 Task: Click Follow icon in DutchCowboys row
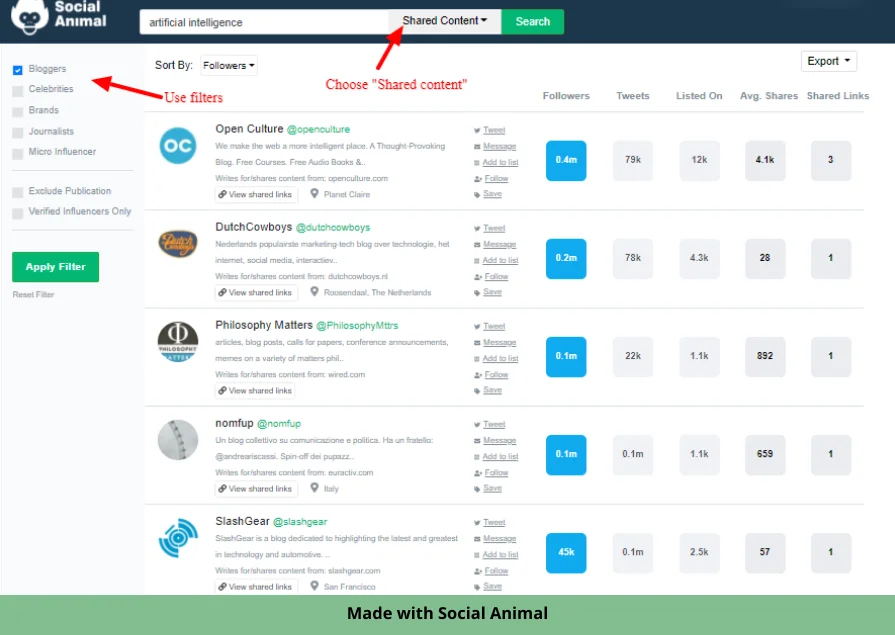point(477,277)
